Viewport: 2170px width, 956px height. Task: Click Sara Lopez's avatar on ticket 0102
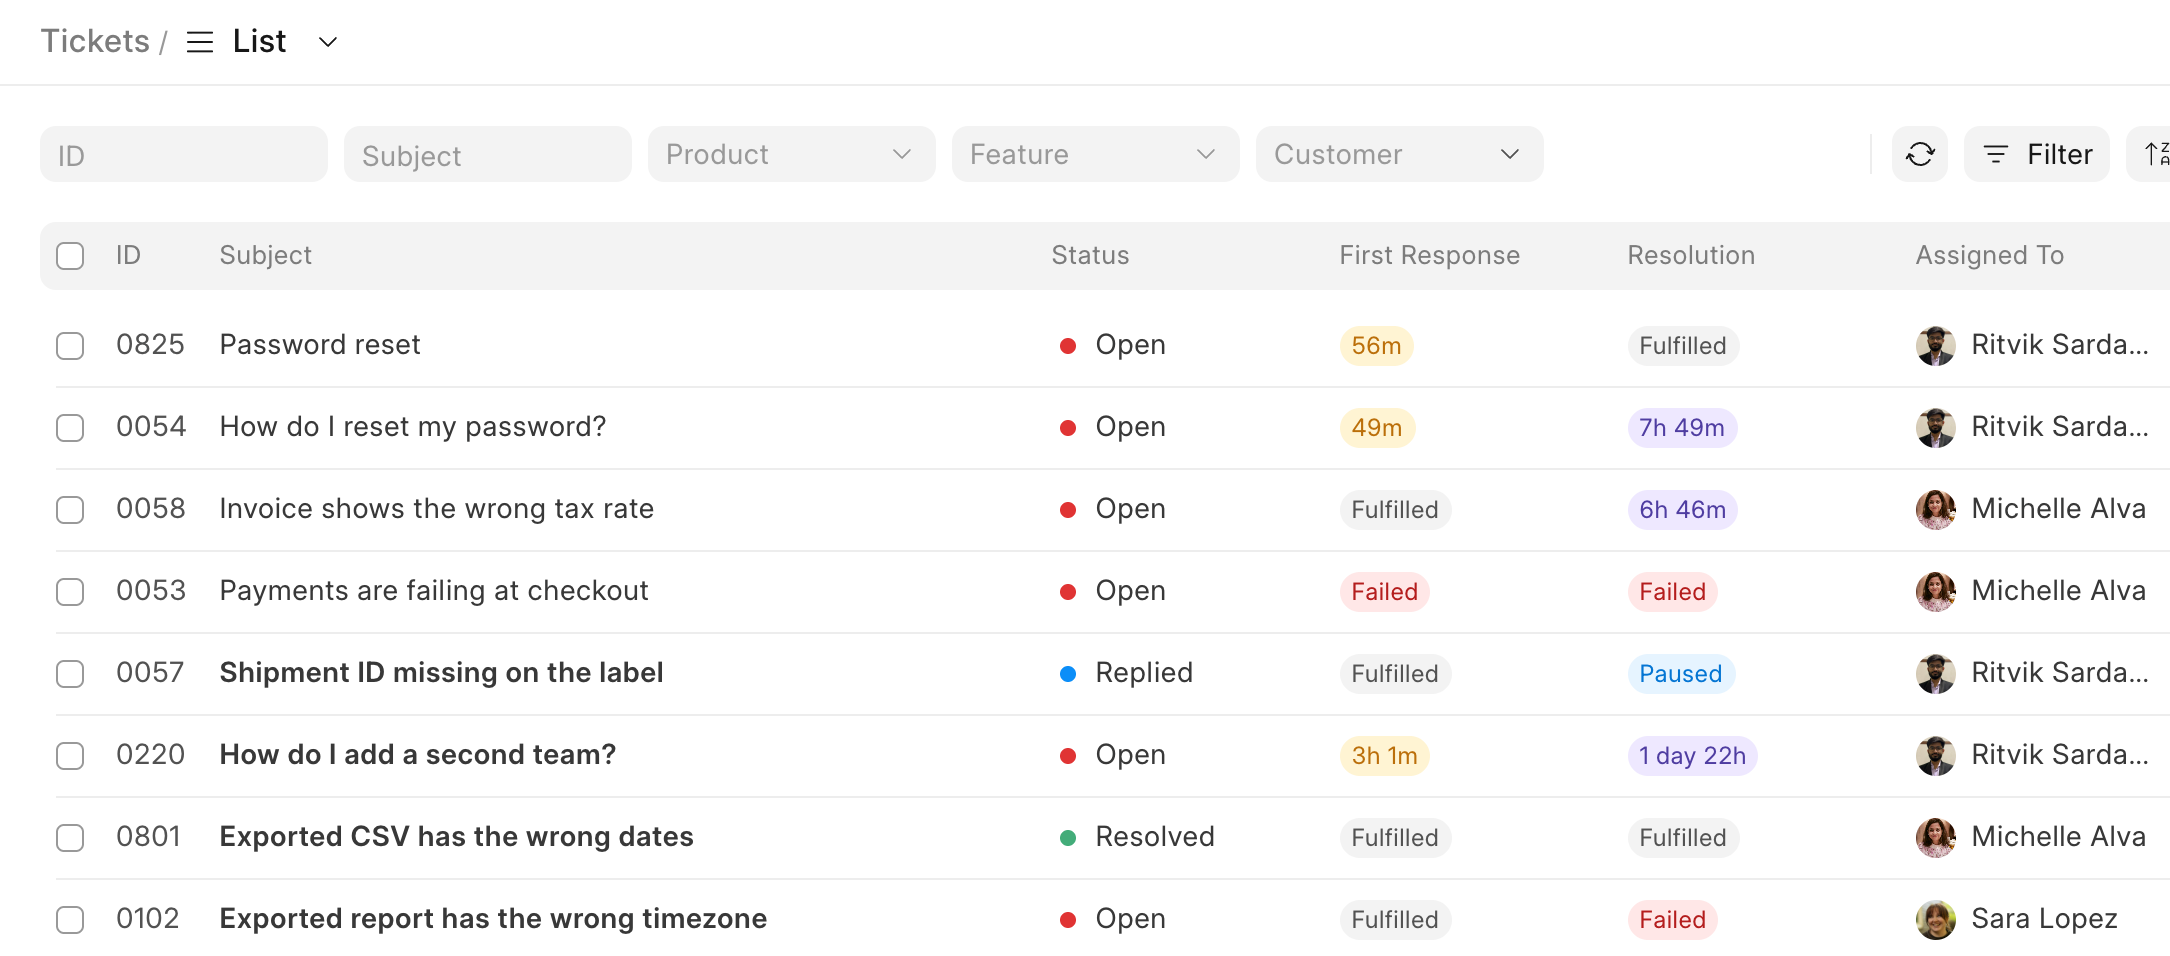tap(1935, 920)
